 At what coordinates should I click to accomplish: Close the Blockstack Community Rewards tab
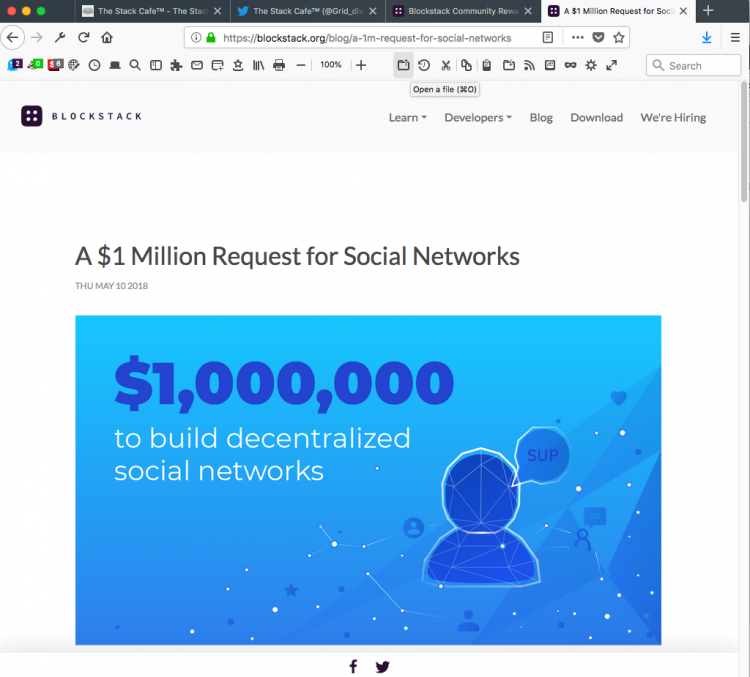coord(528,11)
